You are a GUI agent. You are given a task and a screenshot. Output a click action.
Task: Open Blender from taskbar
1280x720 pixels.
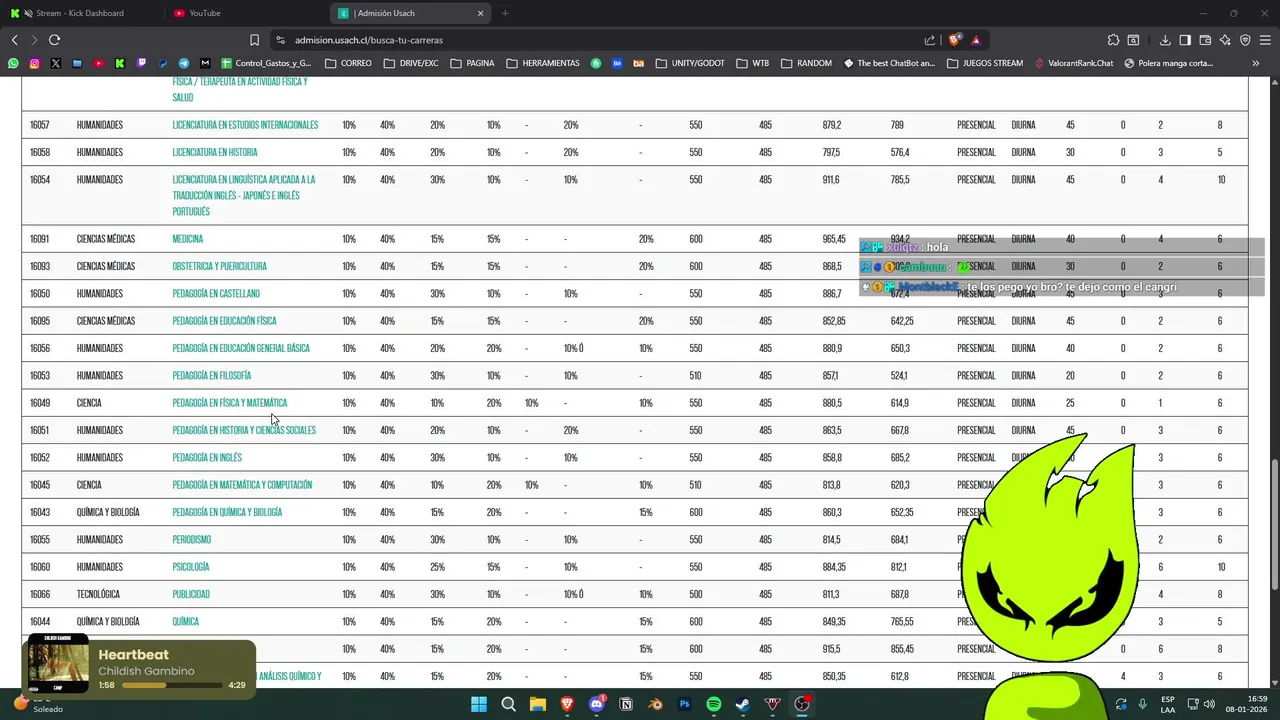tap(655, 704)
